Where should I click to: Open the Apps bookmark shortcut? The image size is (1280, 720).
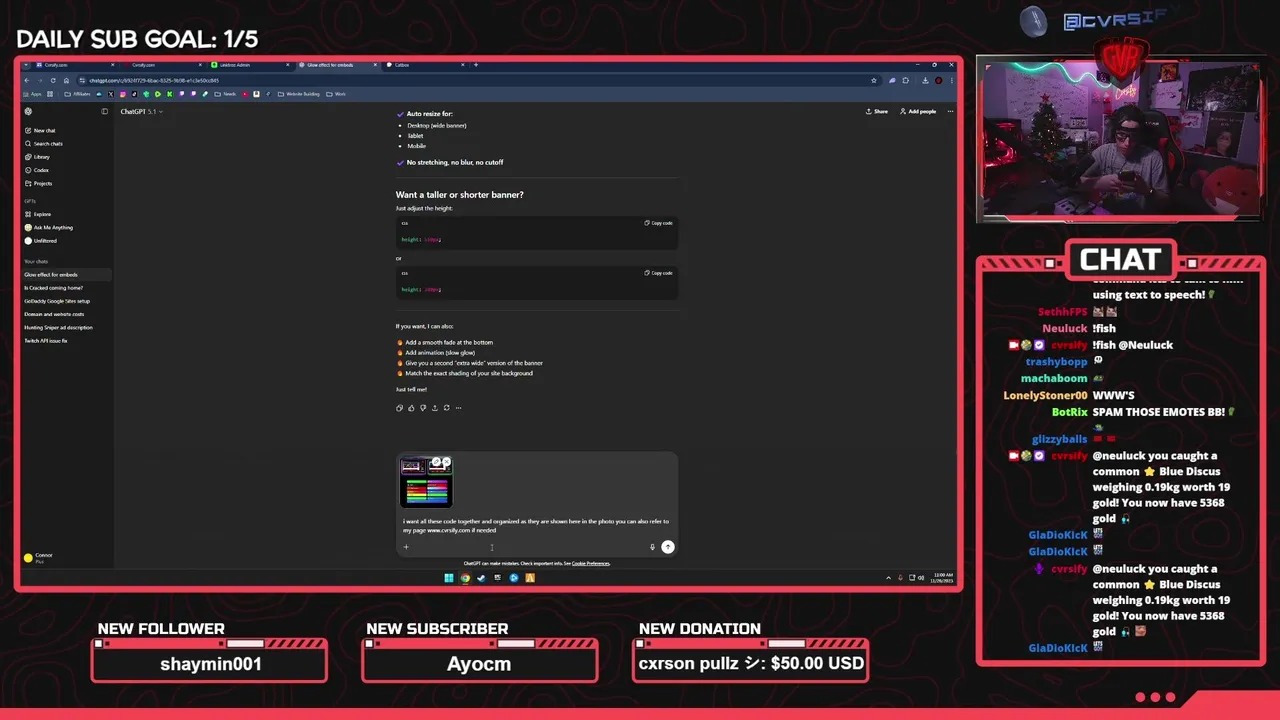31,94
